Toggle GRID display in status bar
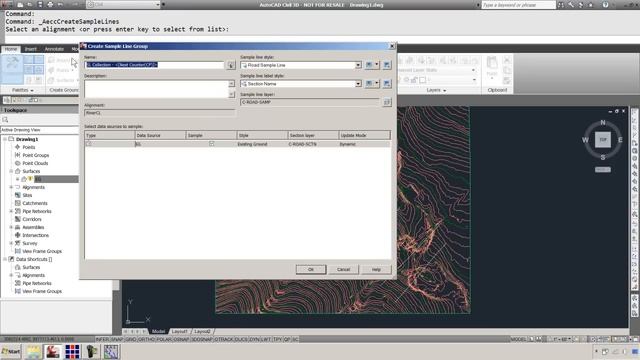This screenshot has width=640, height=360. [131, 339]
